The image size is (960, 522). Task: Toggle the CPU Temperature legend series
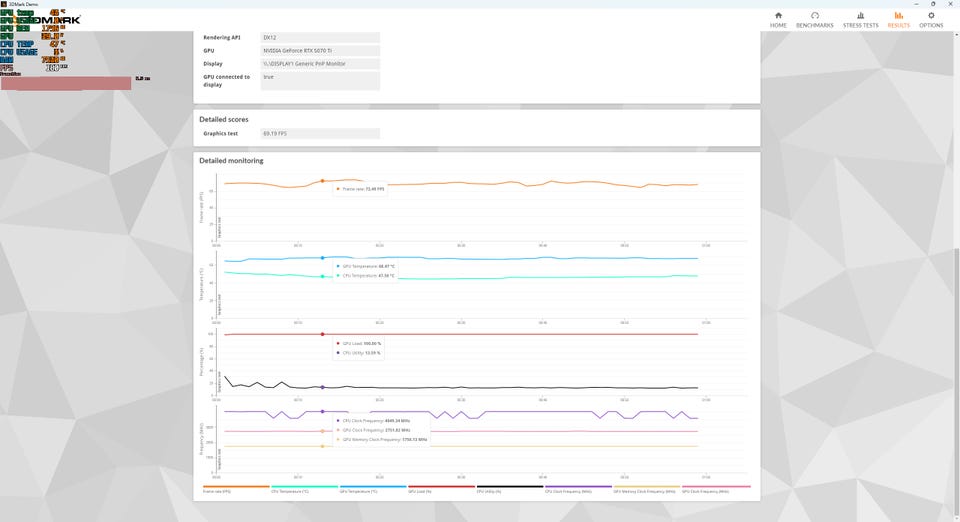pyautogui.click(x=304, y=489)
